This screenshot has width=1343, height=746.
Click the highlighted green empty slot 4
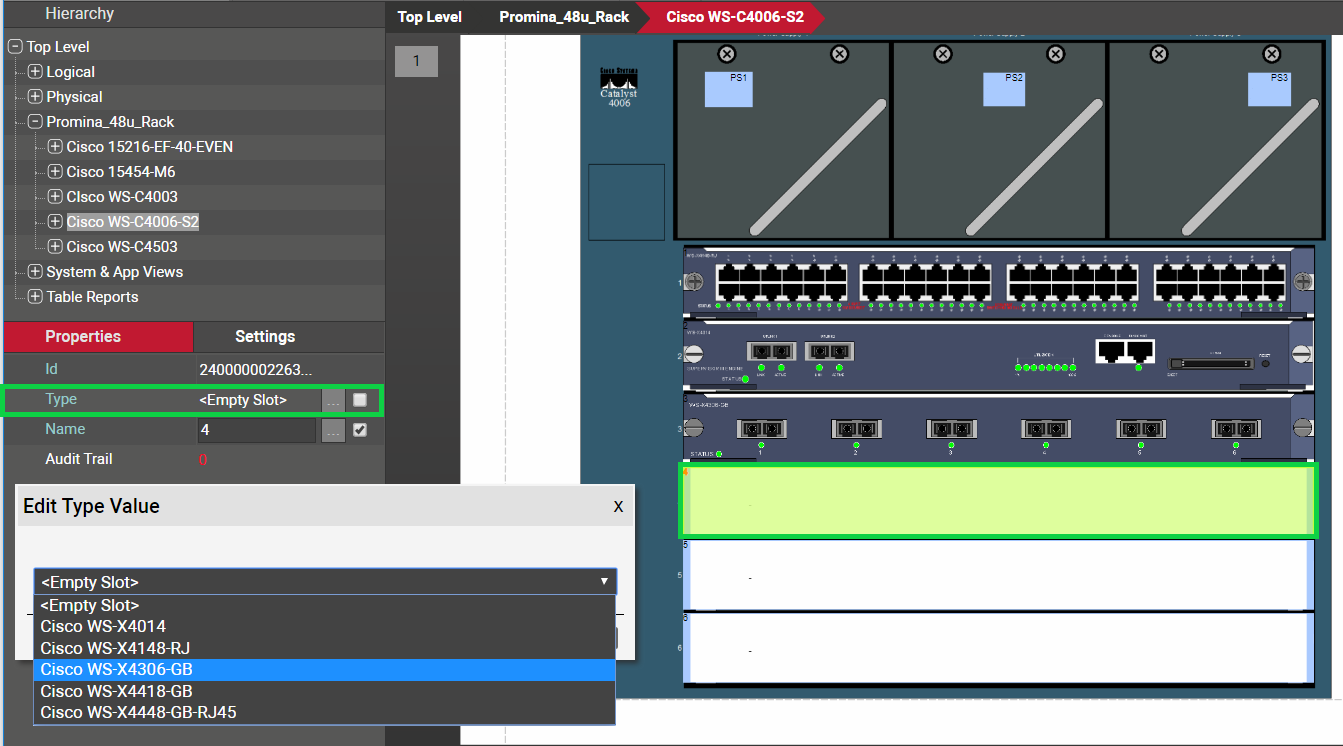tap(997, 500)
